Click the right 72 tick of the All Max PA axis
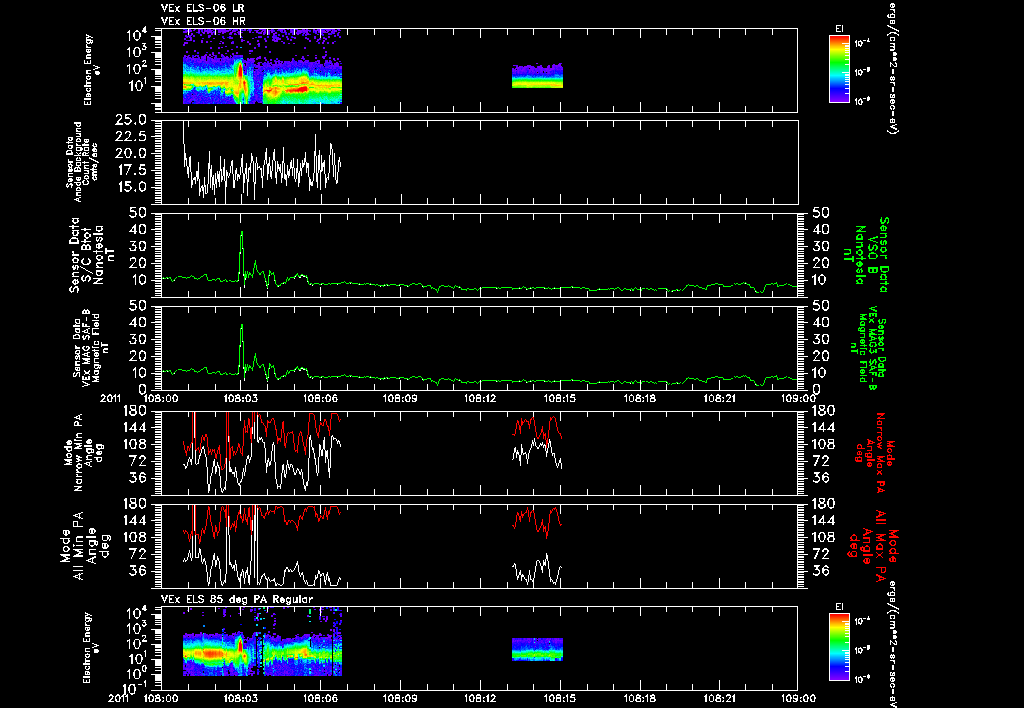Image resolution: width=1024 pixels, height=708 pixels. [820, 554]
